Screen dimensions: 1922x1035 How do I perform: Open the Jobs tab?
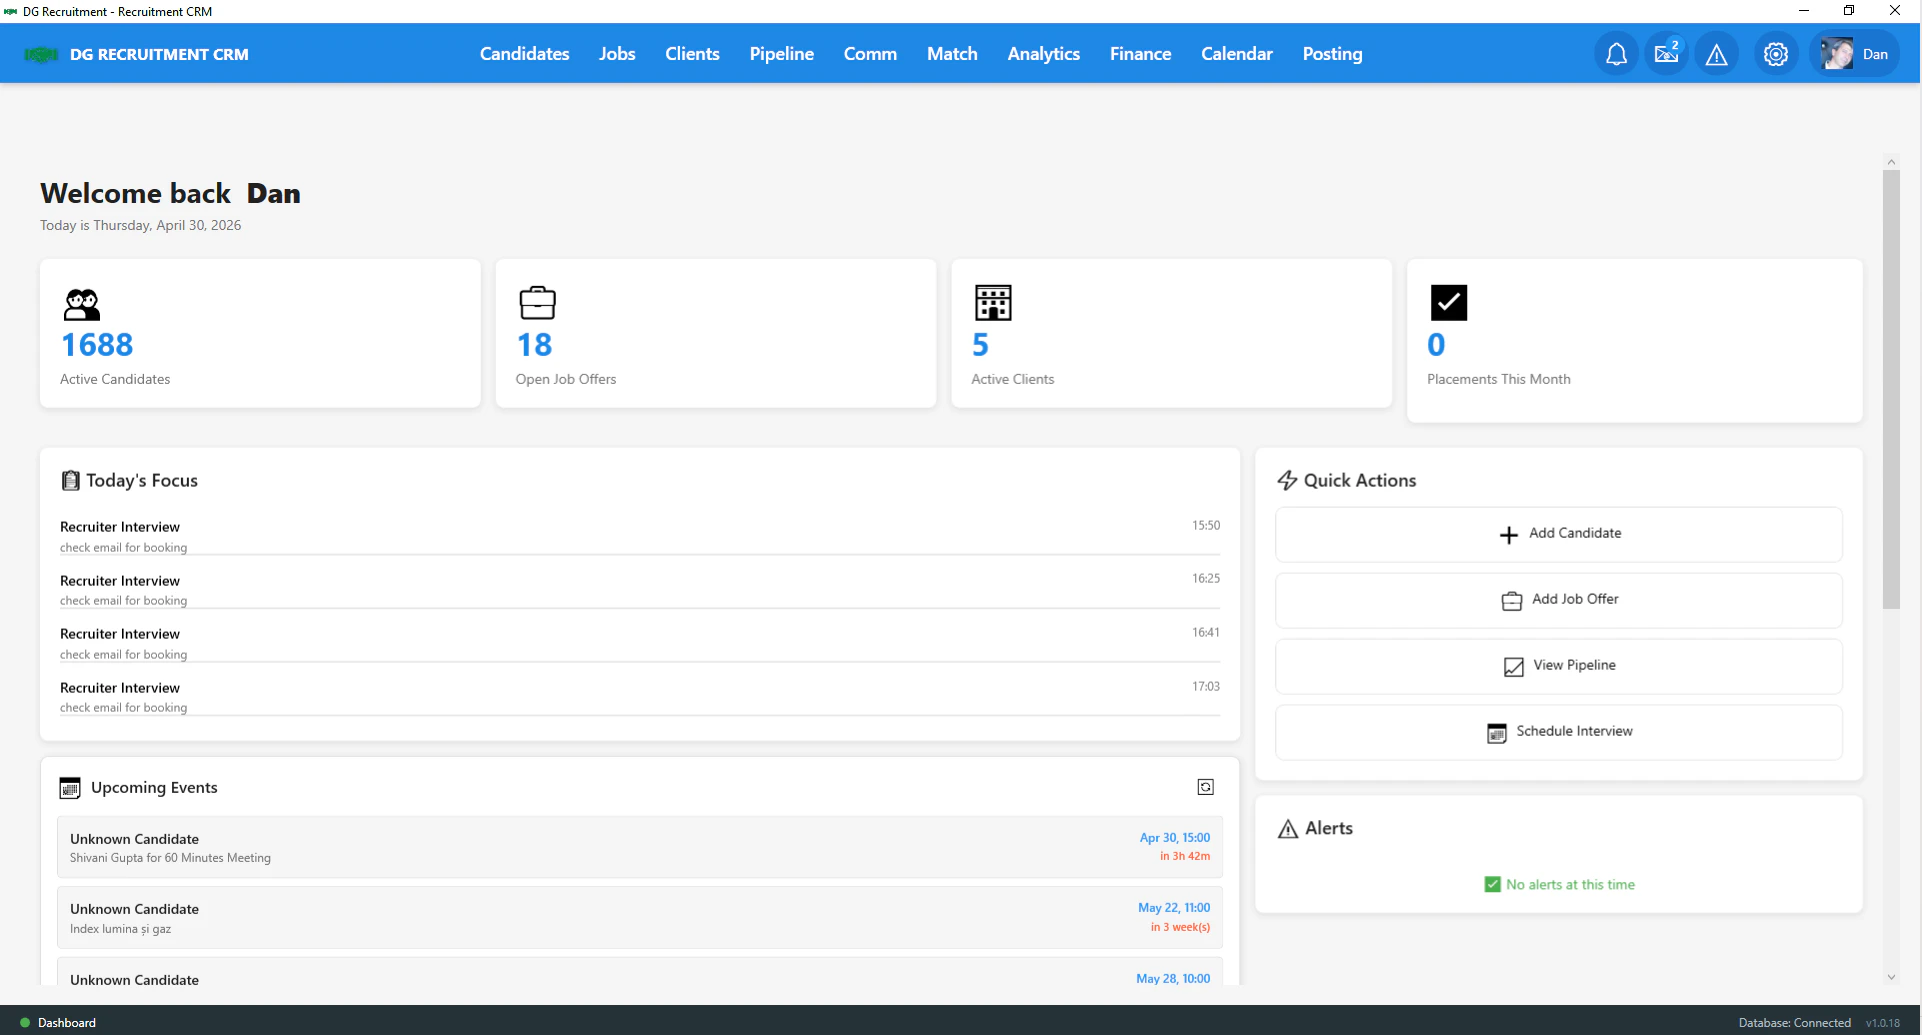coord(617,54)
